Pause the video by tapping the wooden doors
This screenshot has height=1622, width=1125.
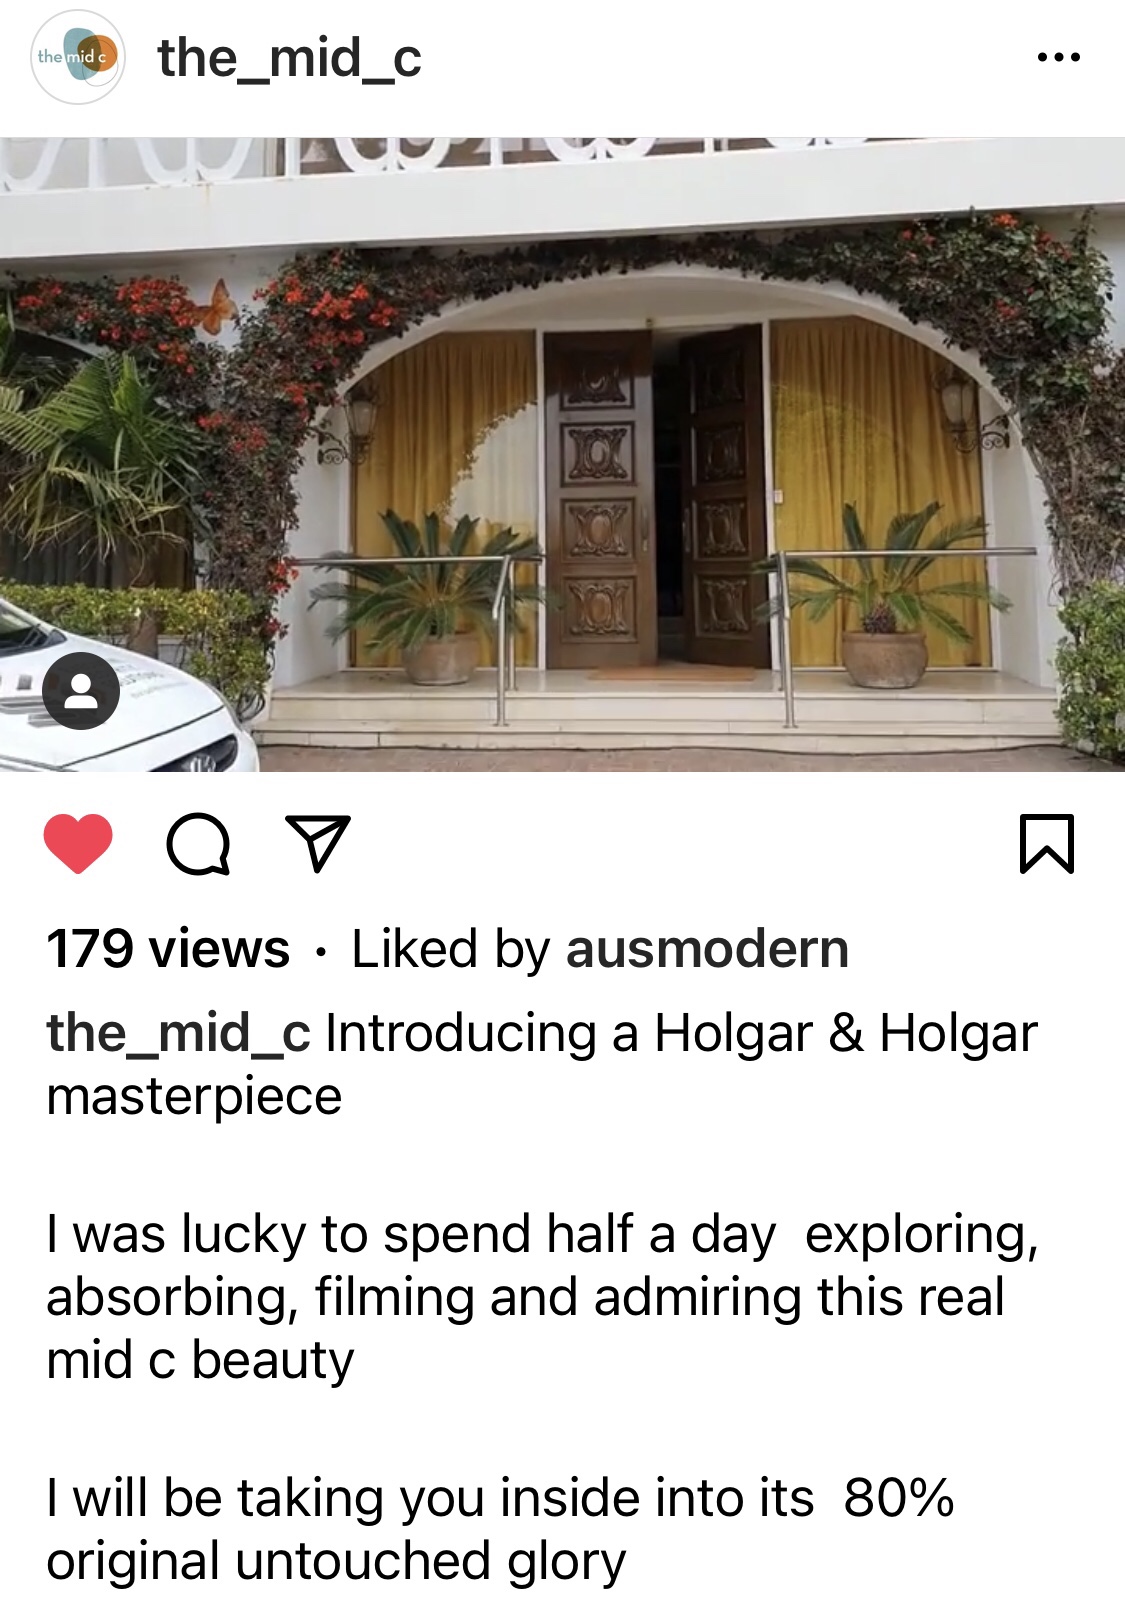click(x=656, y=497)
